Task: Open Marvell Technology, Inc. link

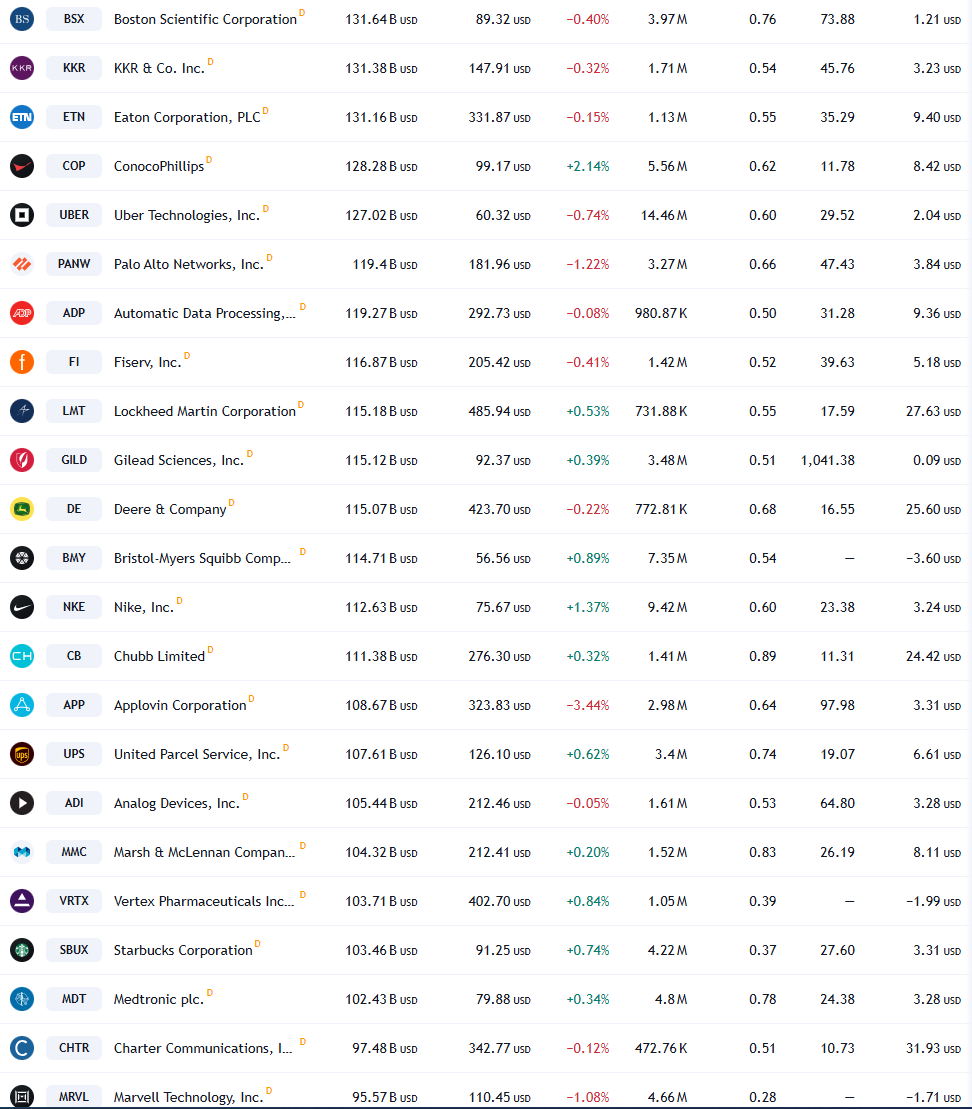Action: click(x=188, y=1097)
